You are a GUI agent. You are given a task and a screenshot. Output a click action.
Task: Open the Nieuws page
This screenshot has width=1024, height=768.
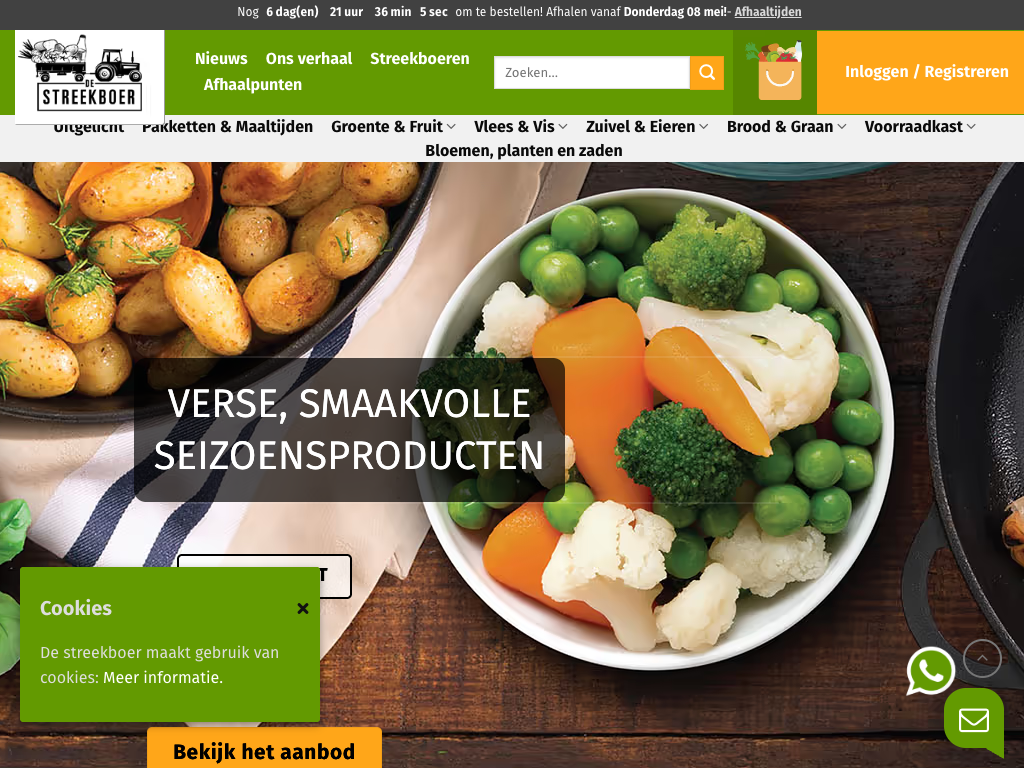(x=221, y=59)
